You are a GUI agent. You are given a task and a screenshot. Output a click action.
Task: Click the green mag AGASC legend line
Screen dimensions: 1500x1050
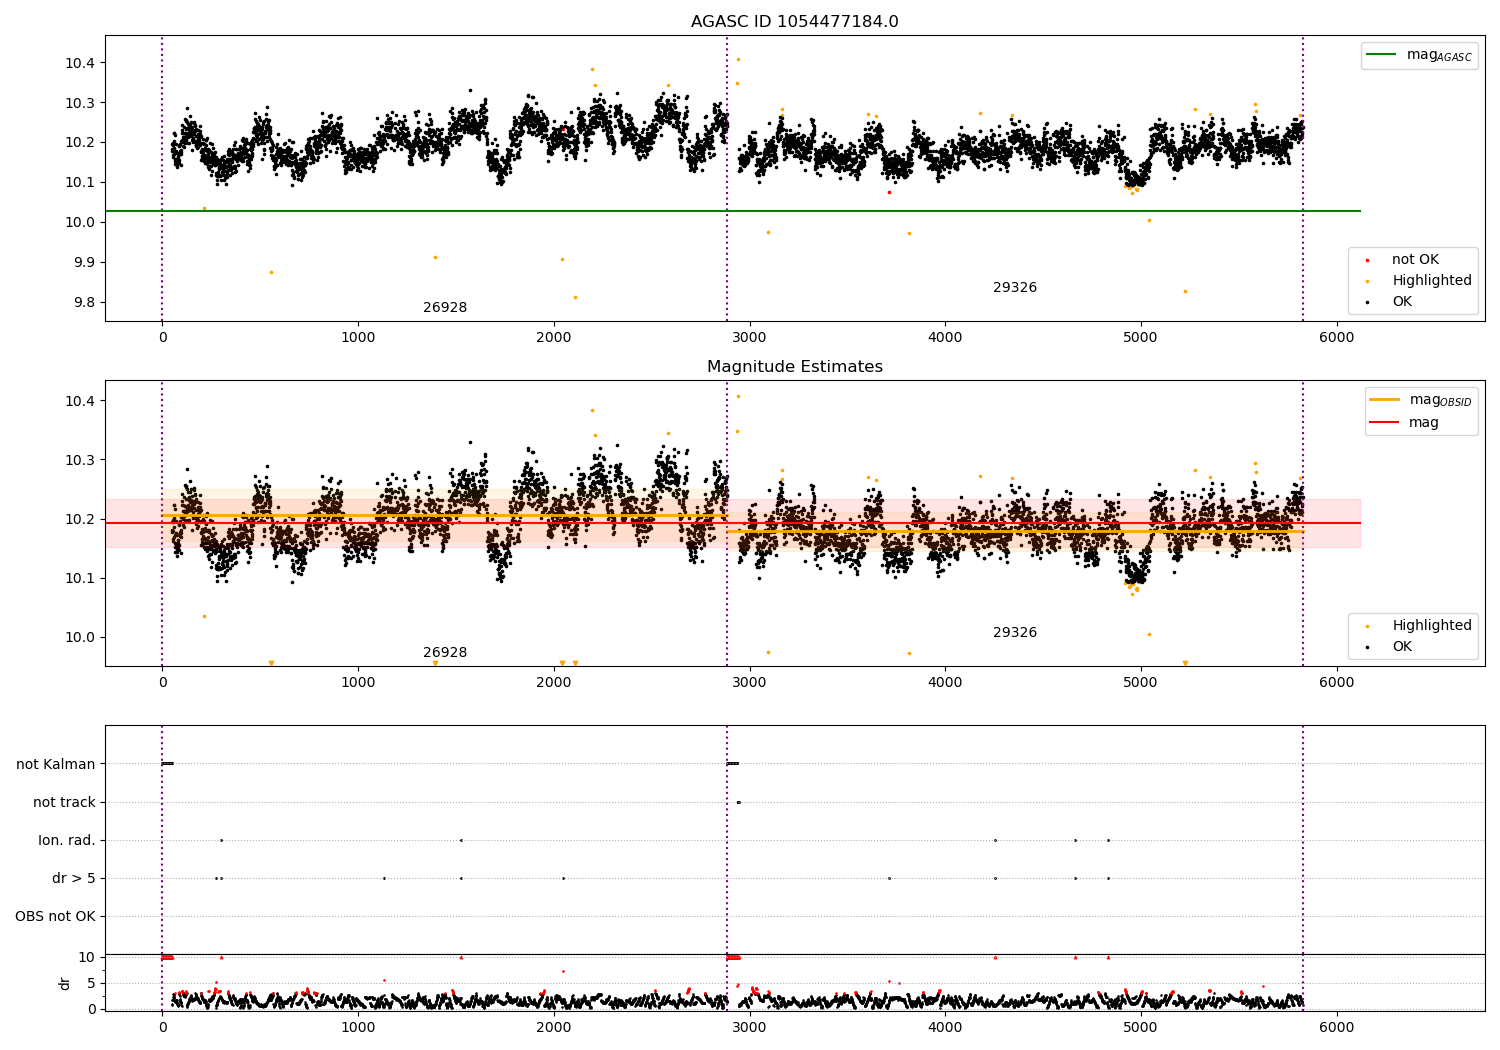pyautogui.click(x=1381, y=55)
